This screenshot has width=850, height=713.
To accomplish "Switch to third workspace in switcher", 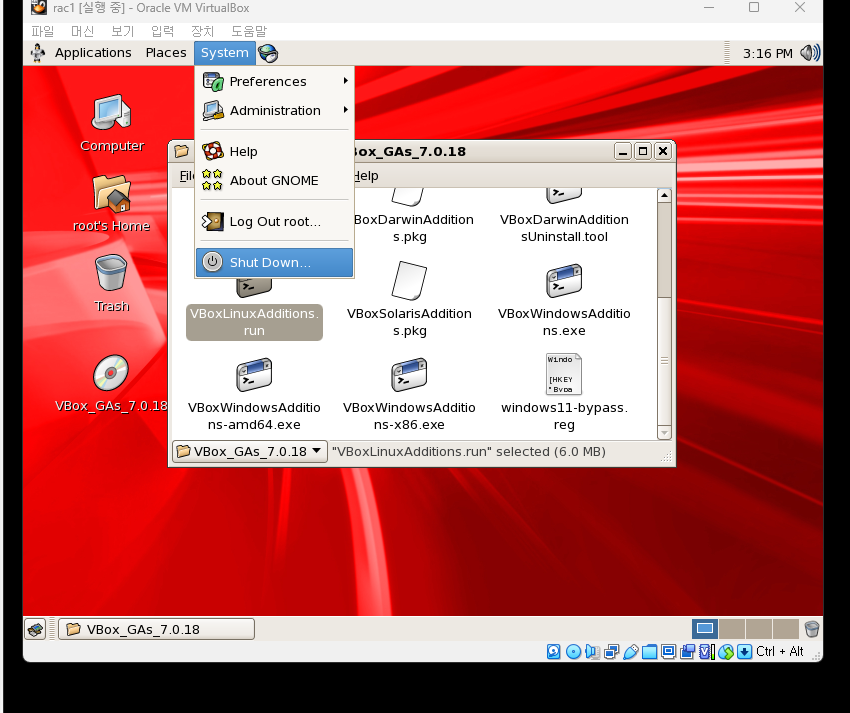I will click(759, 629).
